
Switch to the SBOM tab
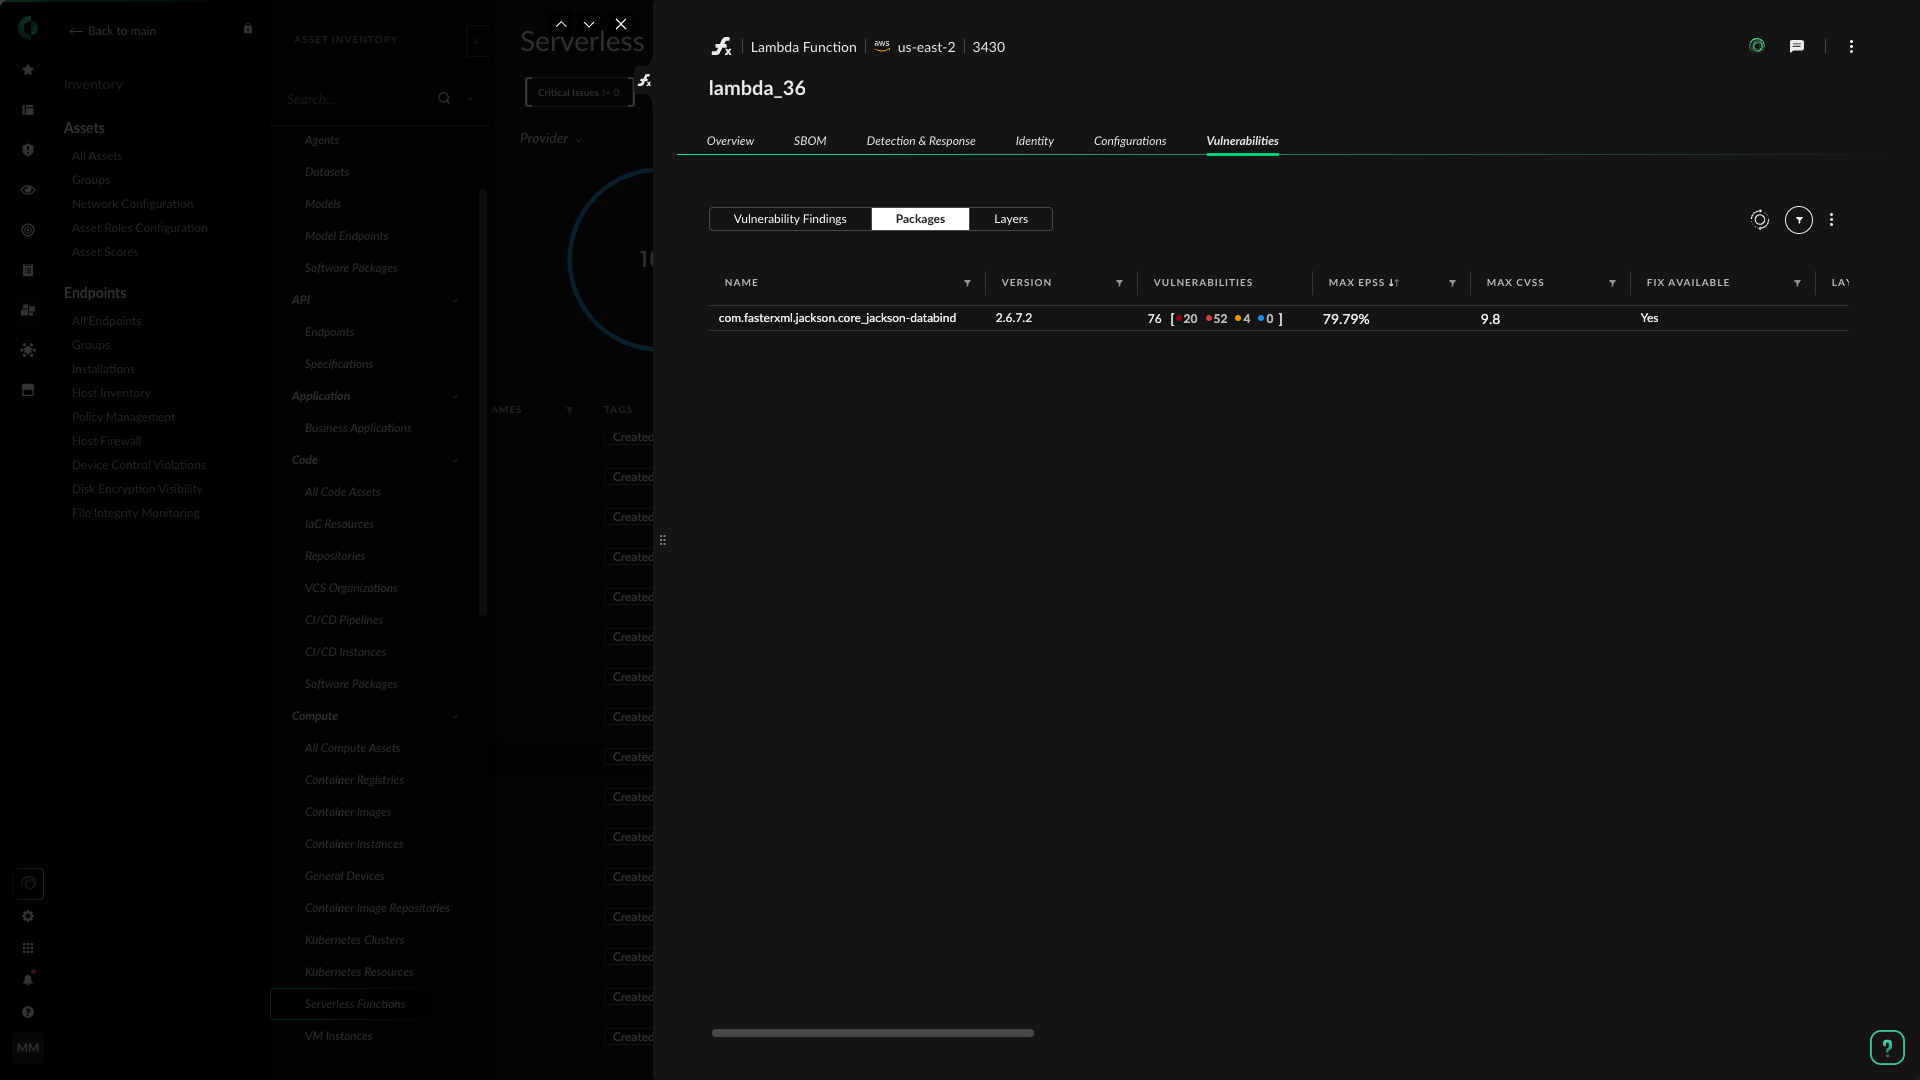pyautogui.click(x=810, y=141)
